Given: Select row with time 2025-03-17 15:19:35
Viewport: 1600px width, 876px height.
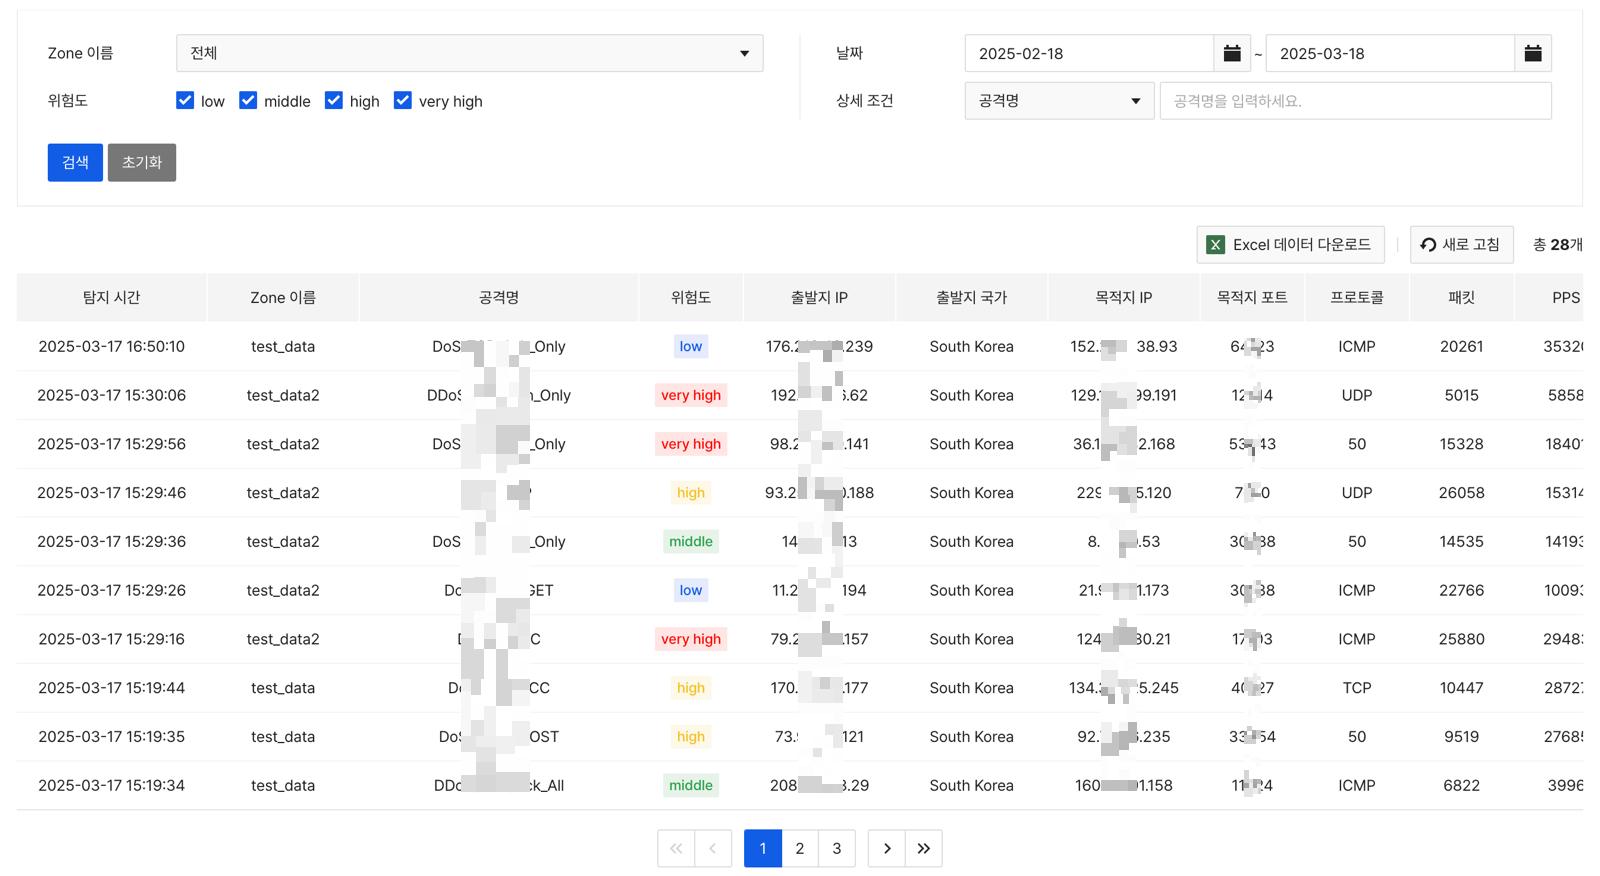Looking at the screenshot, I should pos(800,737).
